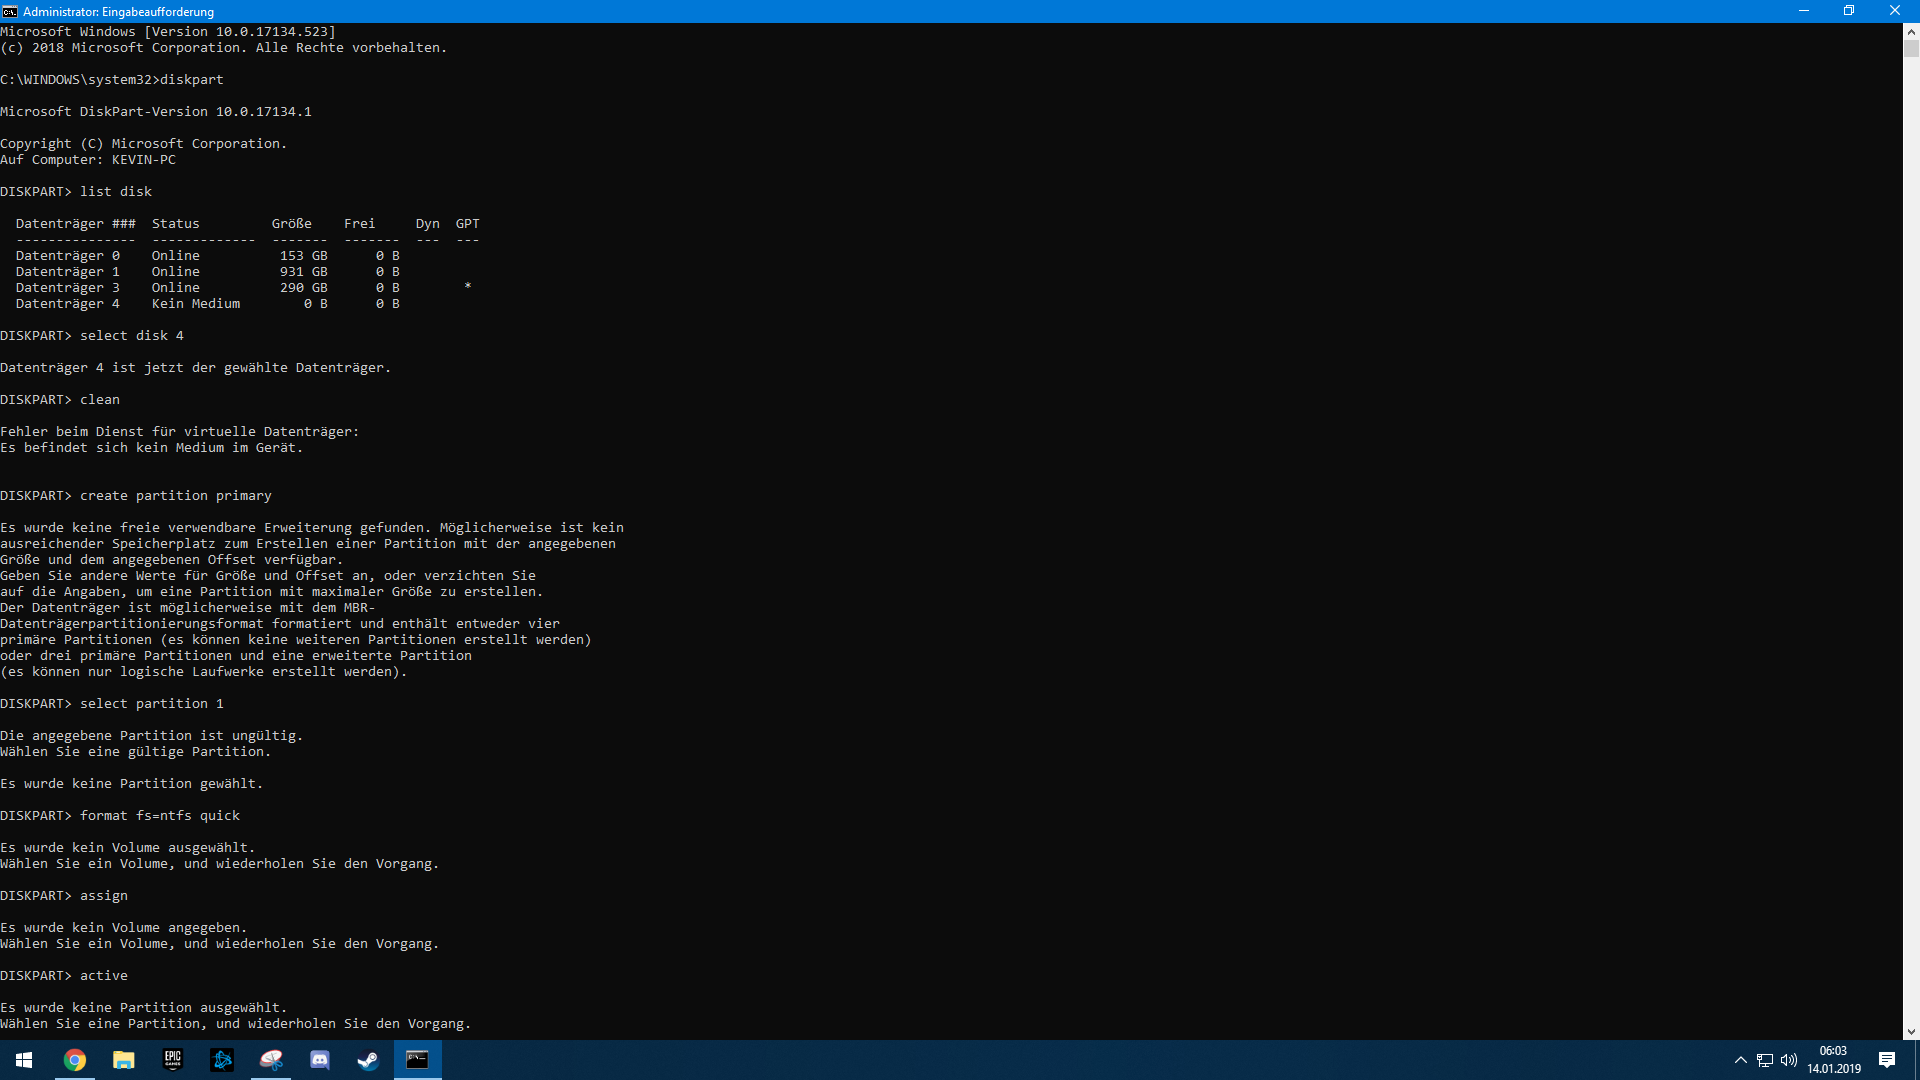This screenshot has width=1920, height=1080.
Task: Restore down the Command Prompt window
Action: 1849,11
